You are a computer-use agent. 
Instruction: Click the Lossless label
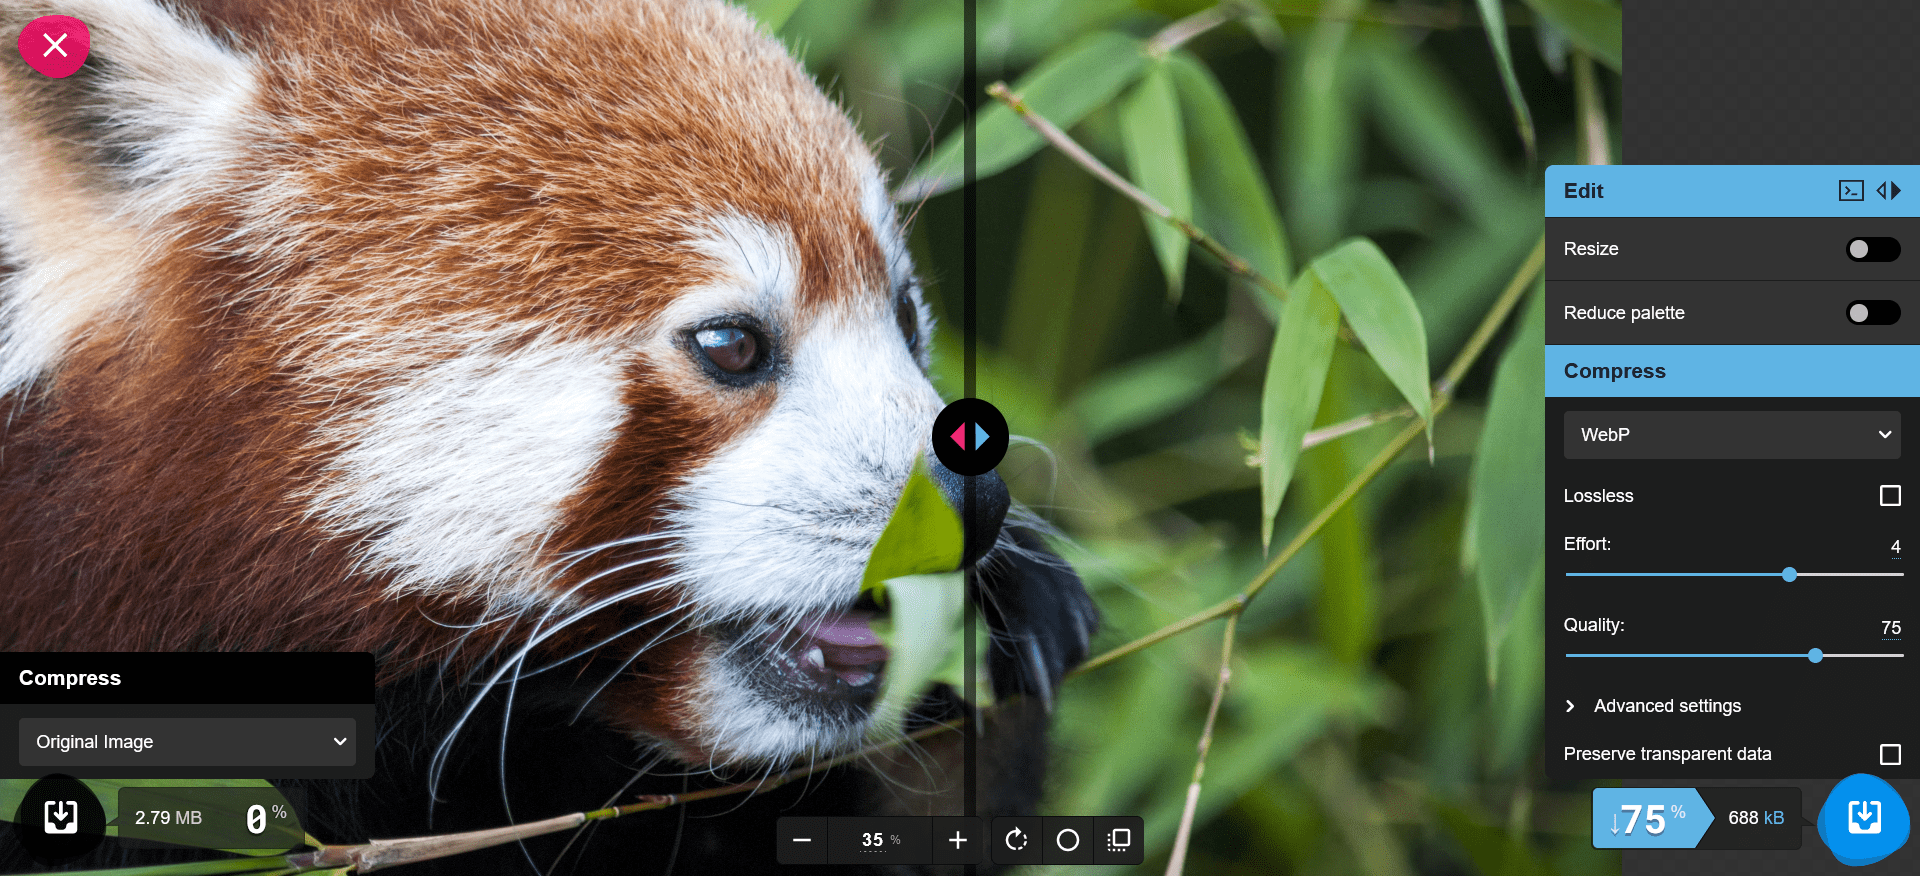[1598, 496]
